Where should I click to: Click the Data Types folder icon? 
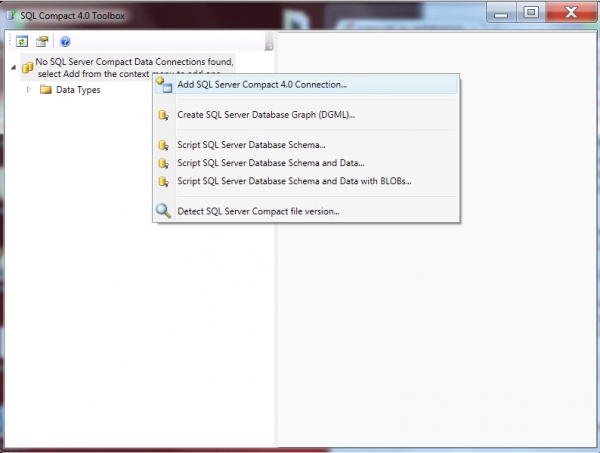(x=46, y=90)
